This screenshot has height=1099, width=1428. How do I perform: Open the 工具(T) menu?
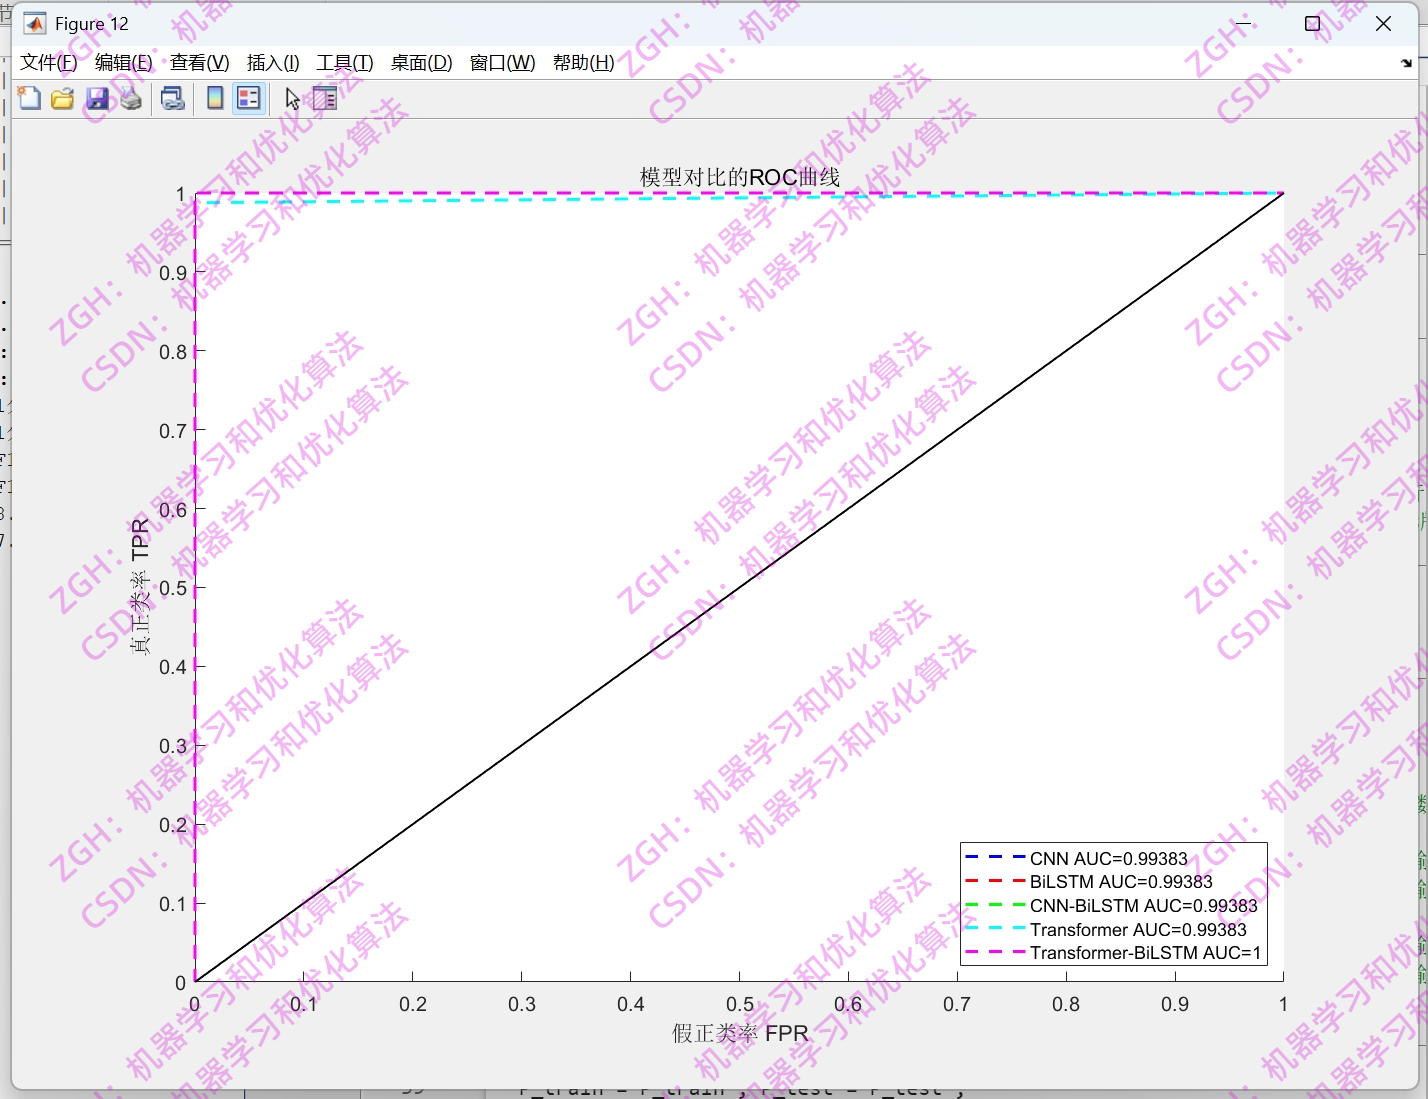coord(344,62)
